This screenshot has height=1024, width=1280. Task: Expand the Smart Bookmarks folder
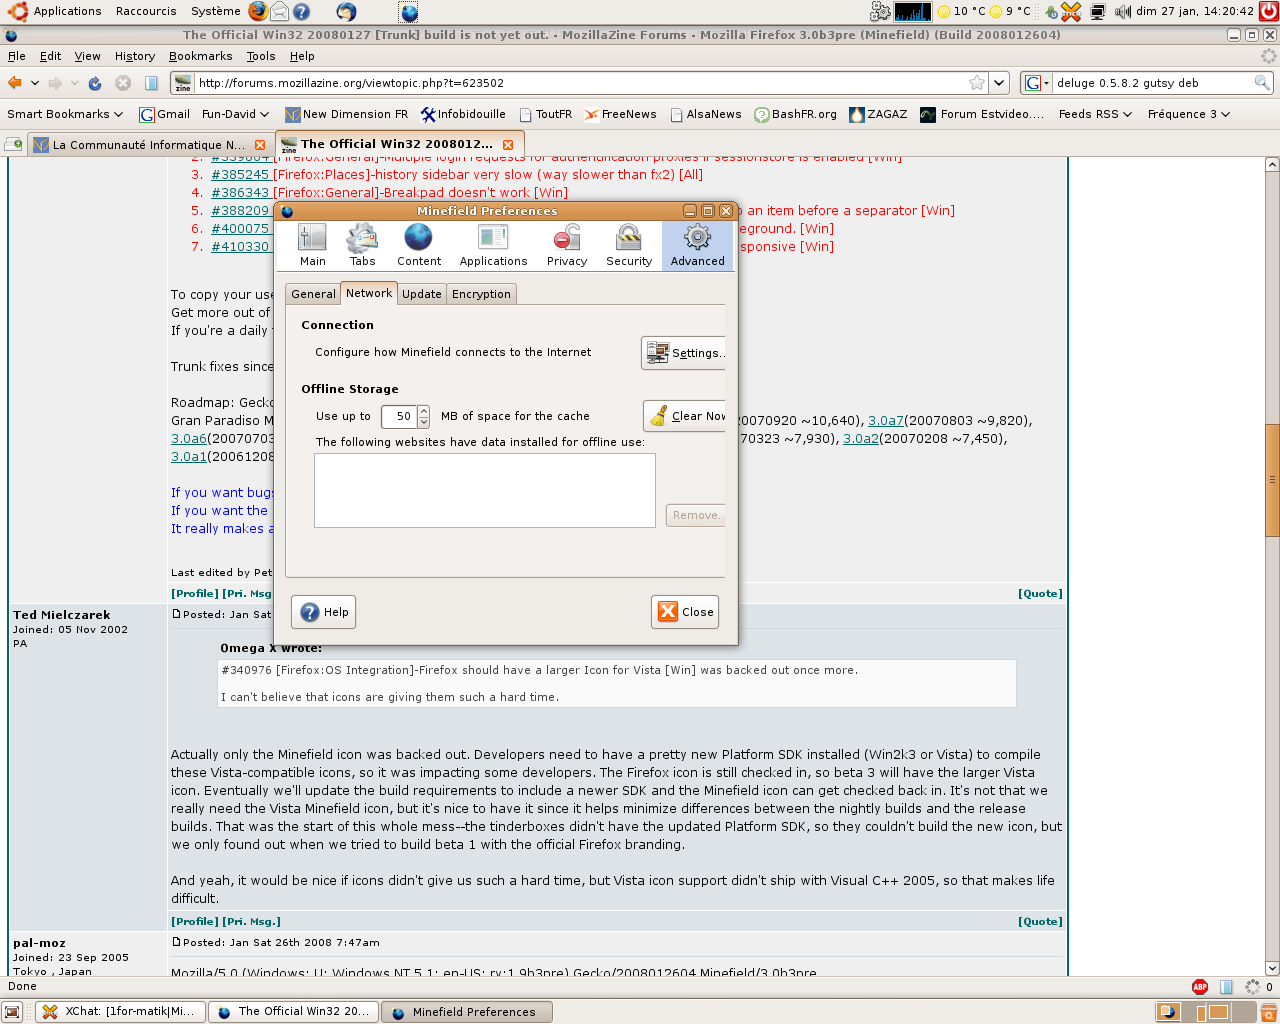[64, 114]
